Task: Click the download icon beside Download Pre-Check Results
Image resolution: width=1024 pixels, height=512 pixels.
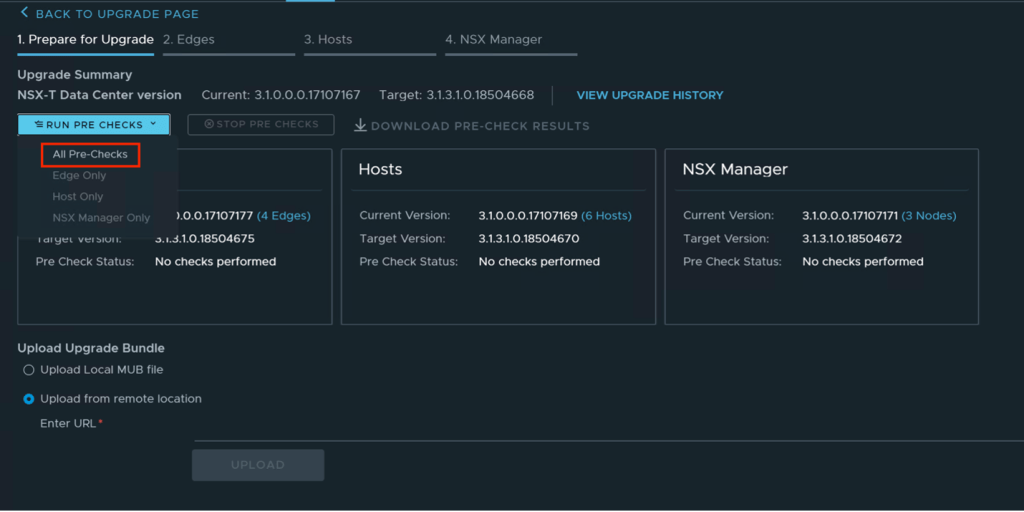Action: tap(360, 125)
